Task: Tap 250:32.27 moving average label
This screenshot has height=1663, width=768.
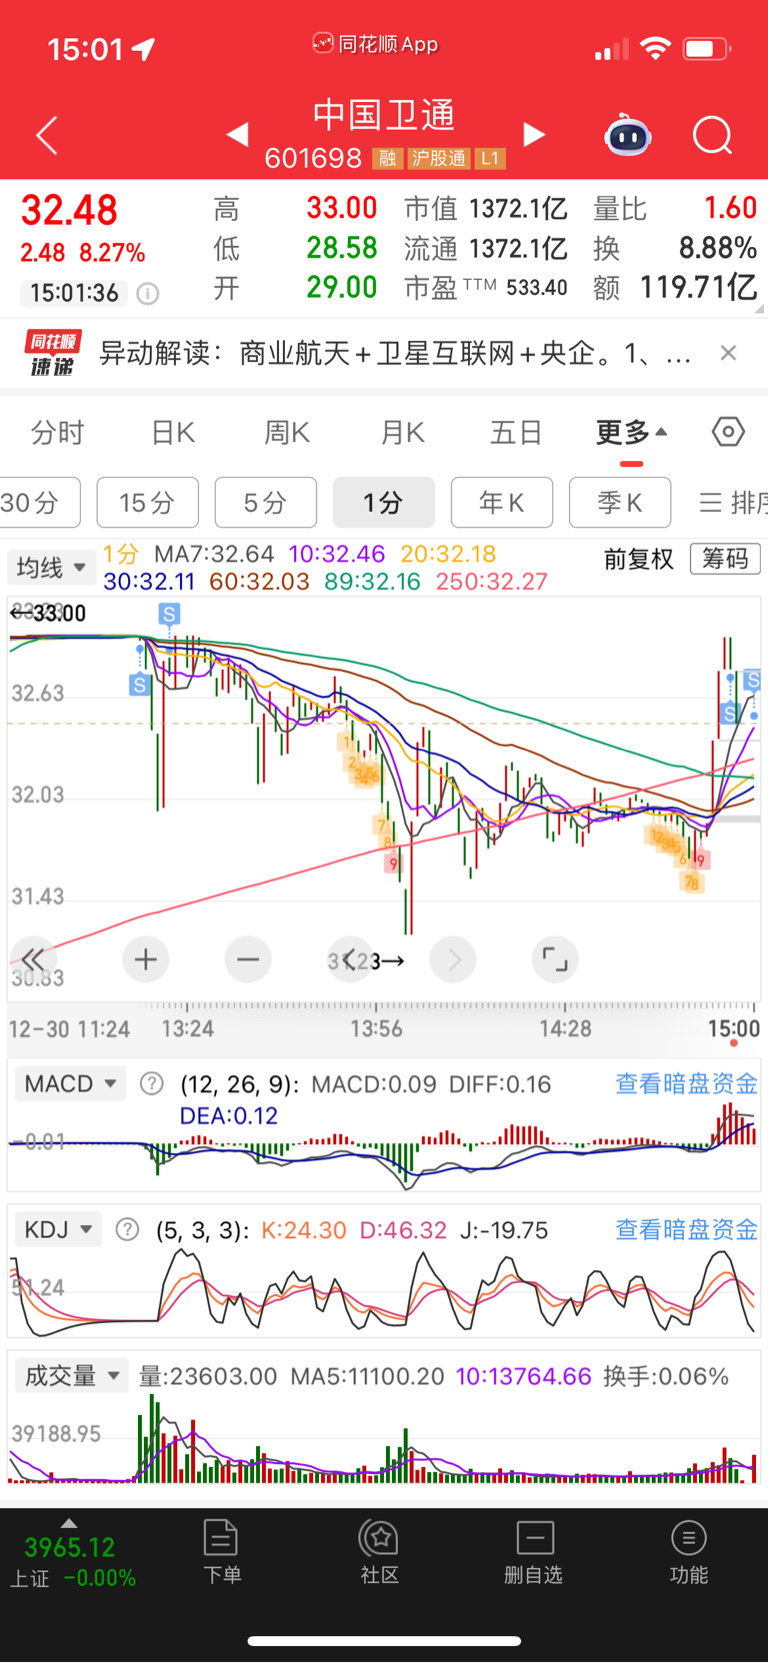Action: (491, 581)
